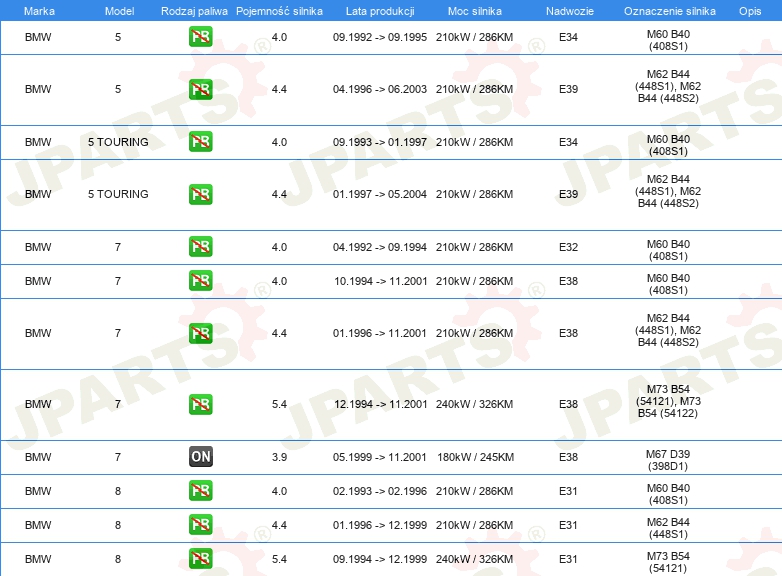Image resolution: width=782 pixels, height=576 pixels.
Task: Click petrol icon in 01.1996 -> 12.1999 row
Action: [x=200, y=525]
